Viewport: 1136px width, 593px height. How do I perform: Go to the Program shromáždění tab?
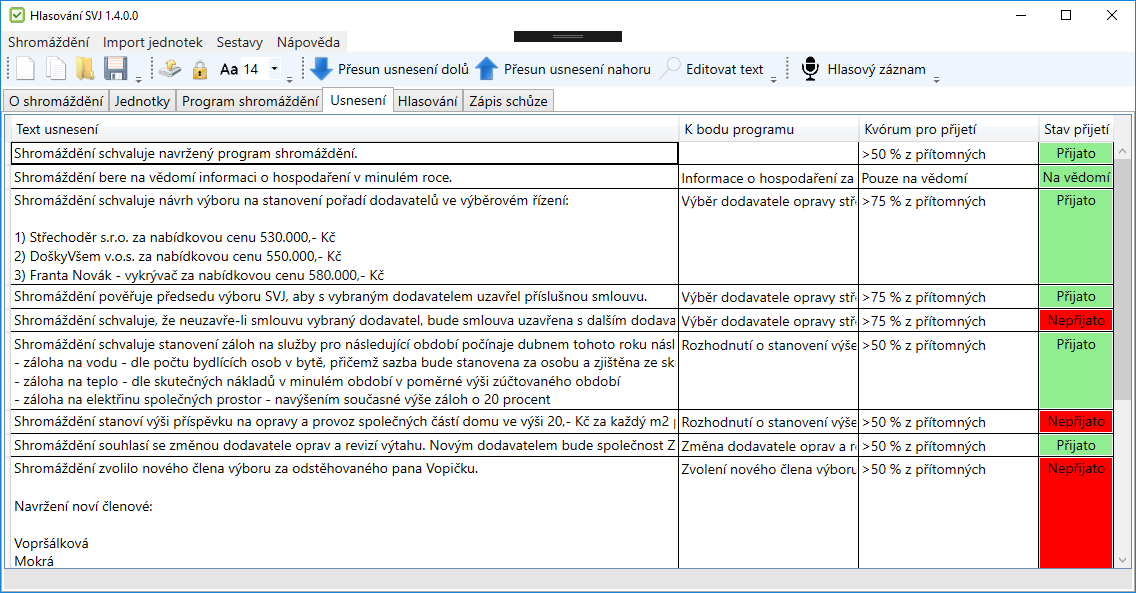(x=250, y=101)
